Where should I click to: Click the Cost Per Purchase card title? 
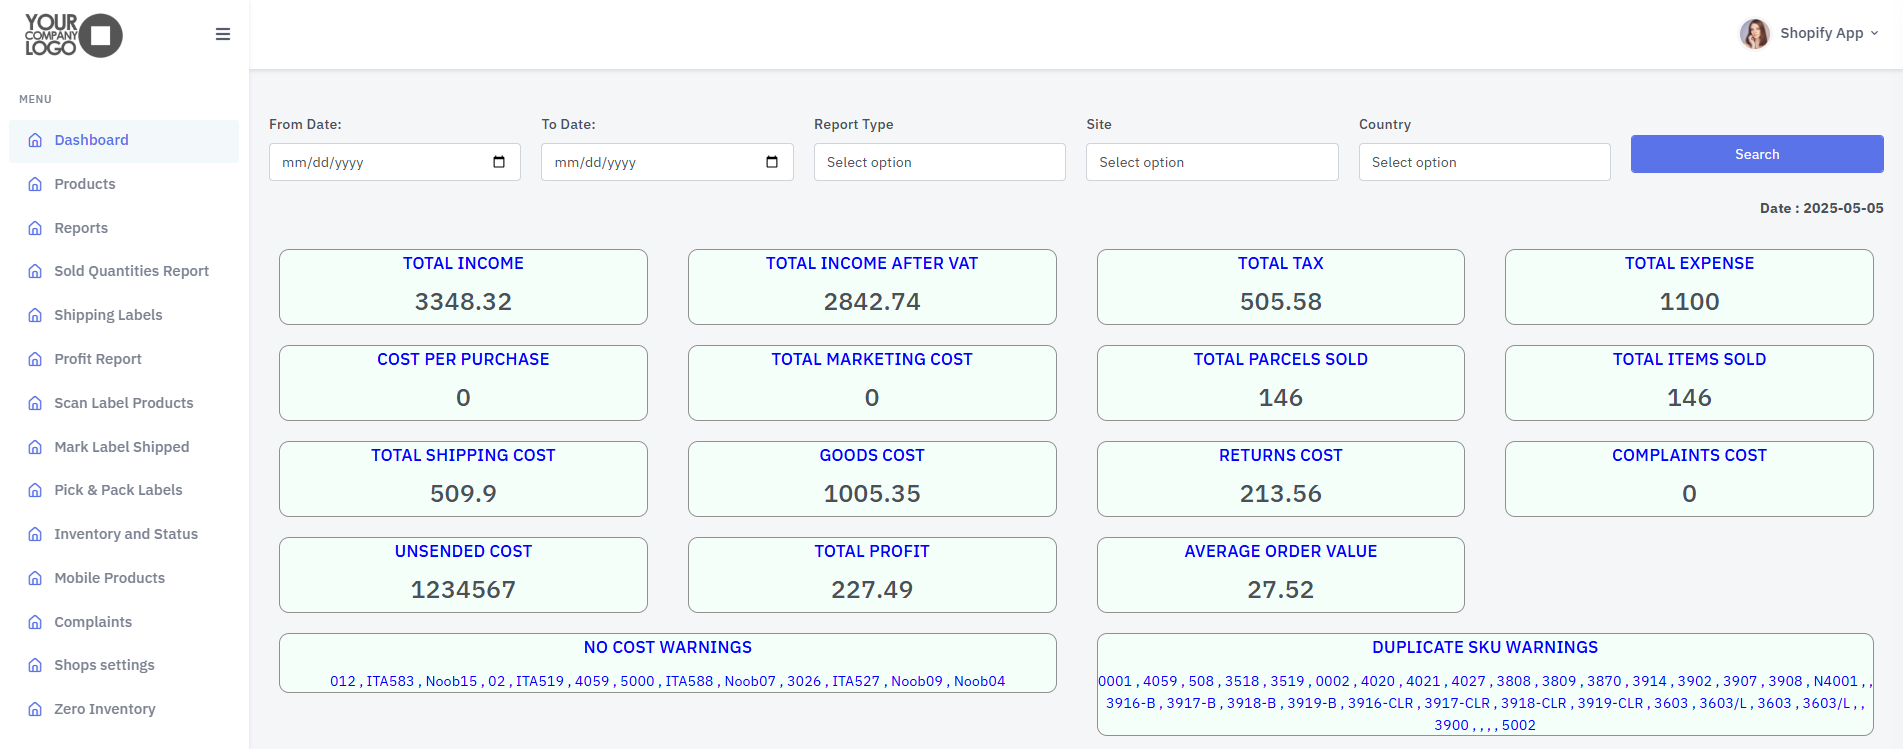(463, 360)
